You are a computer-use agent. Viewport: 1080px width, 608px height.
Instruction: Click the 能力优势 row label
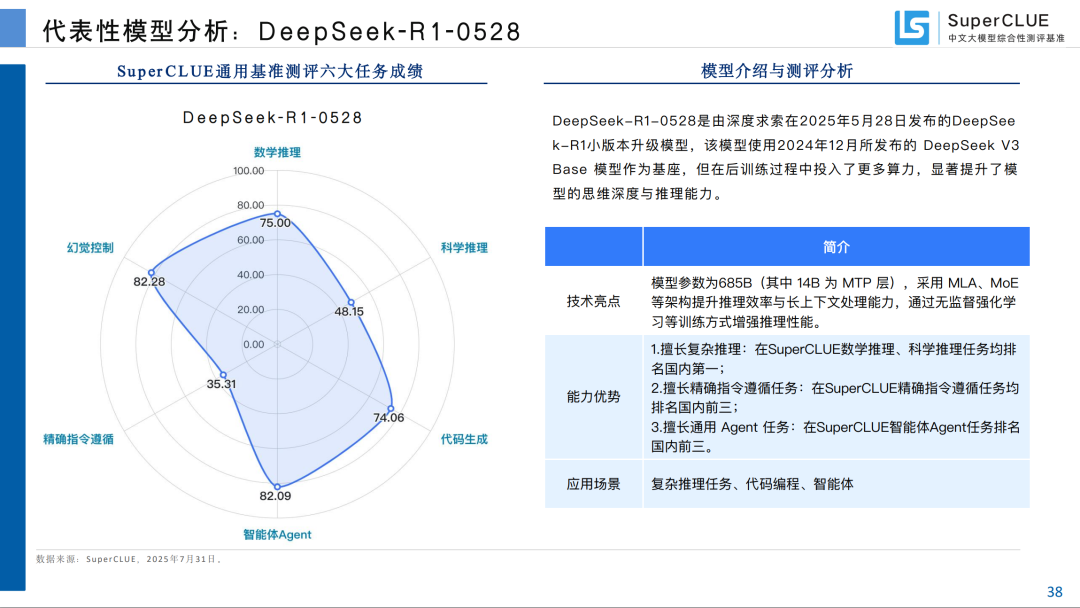tap(593, 397)
